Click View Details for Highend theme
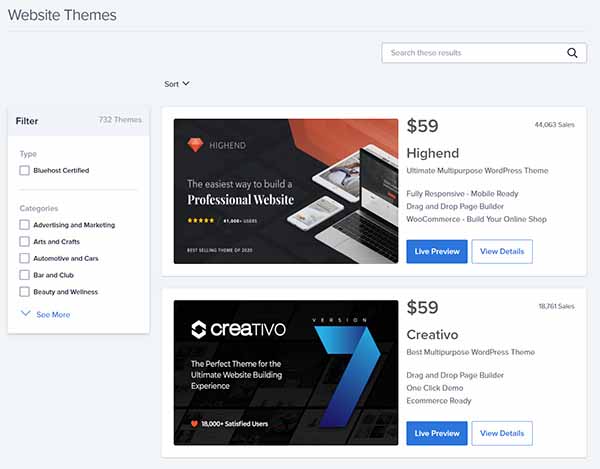The image size is (600, 469). click(502, 251)
